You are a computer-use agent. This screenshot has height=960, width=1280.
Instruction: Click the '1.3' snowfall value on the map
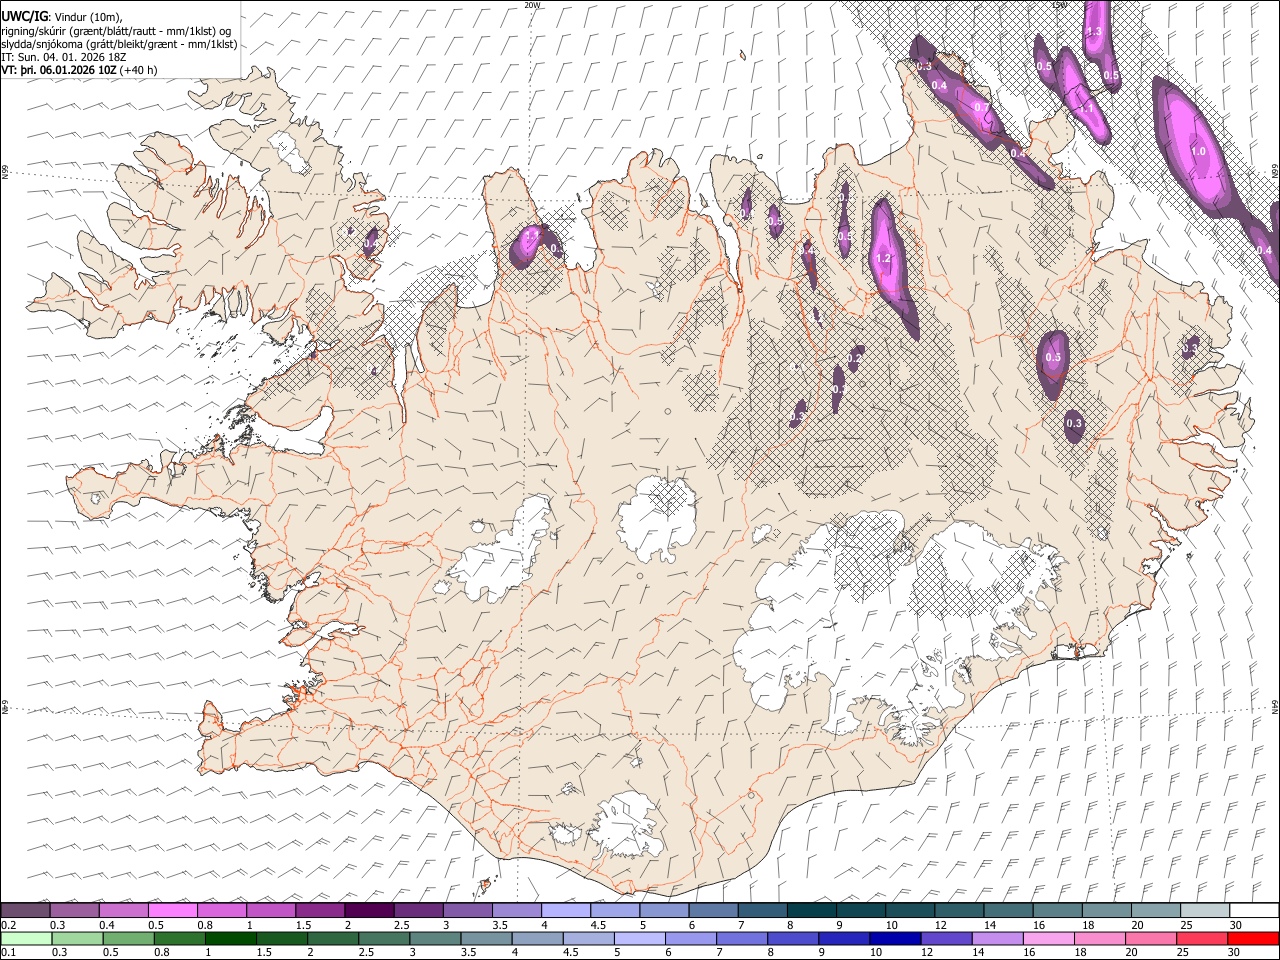[x=1094, y=32]
